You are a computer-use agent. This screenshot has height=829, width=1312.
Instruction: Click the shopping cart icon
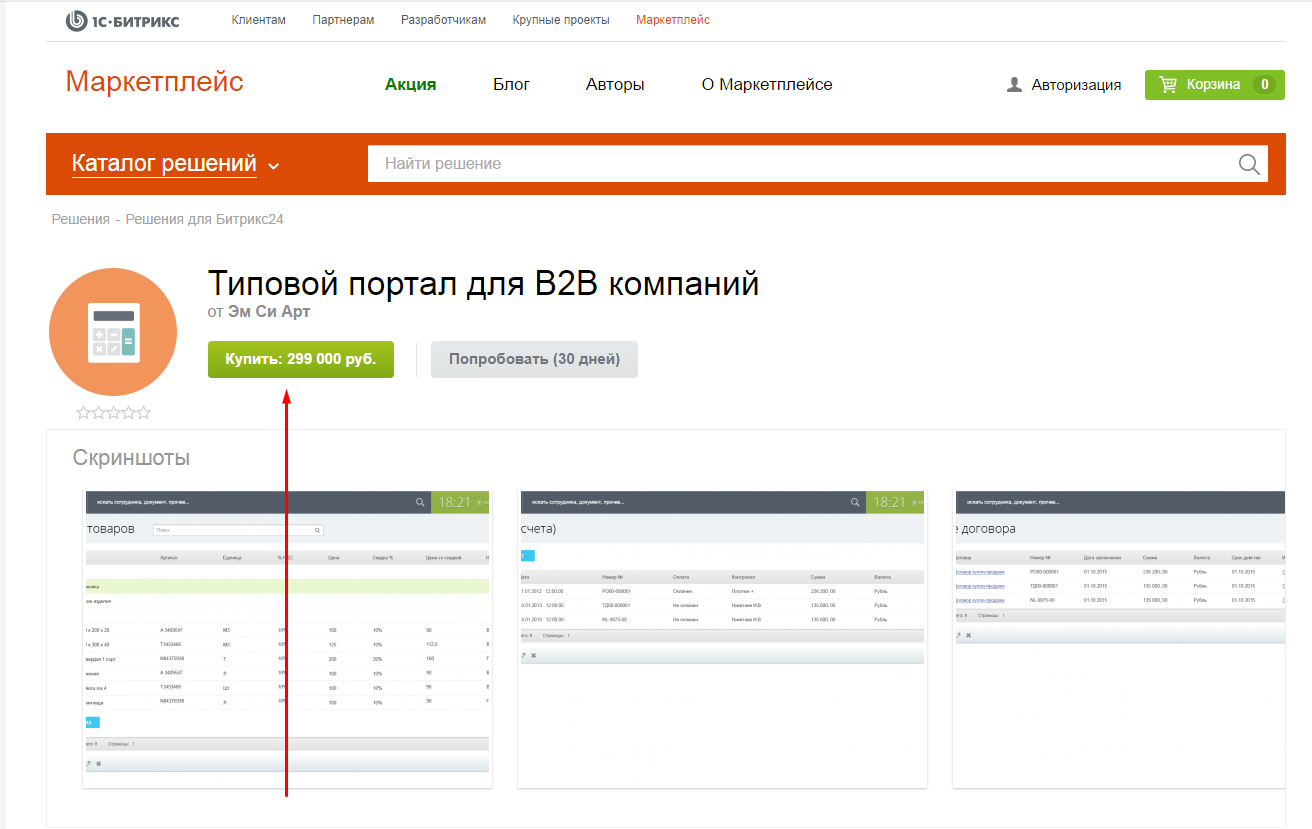[x=1167, y=85]
